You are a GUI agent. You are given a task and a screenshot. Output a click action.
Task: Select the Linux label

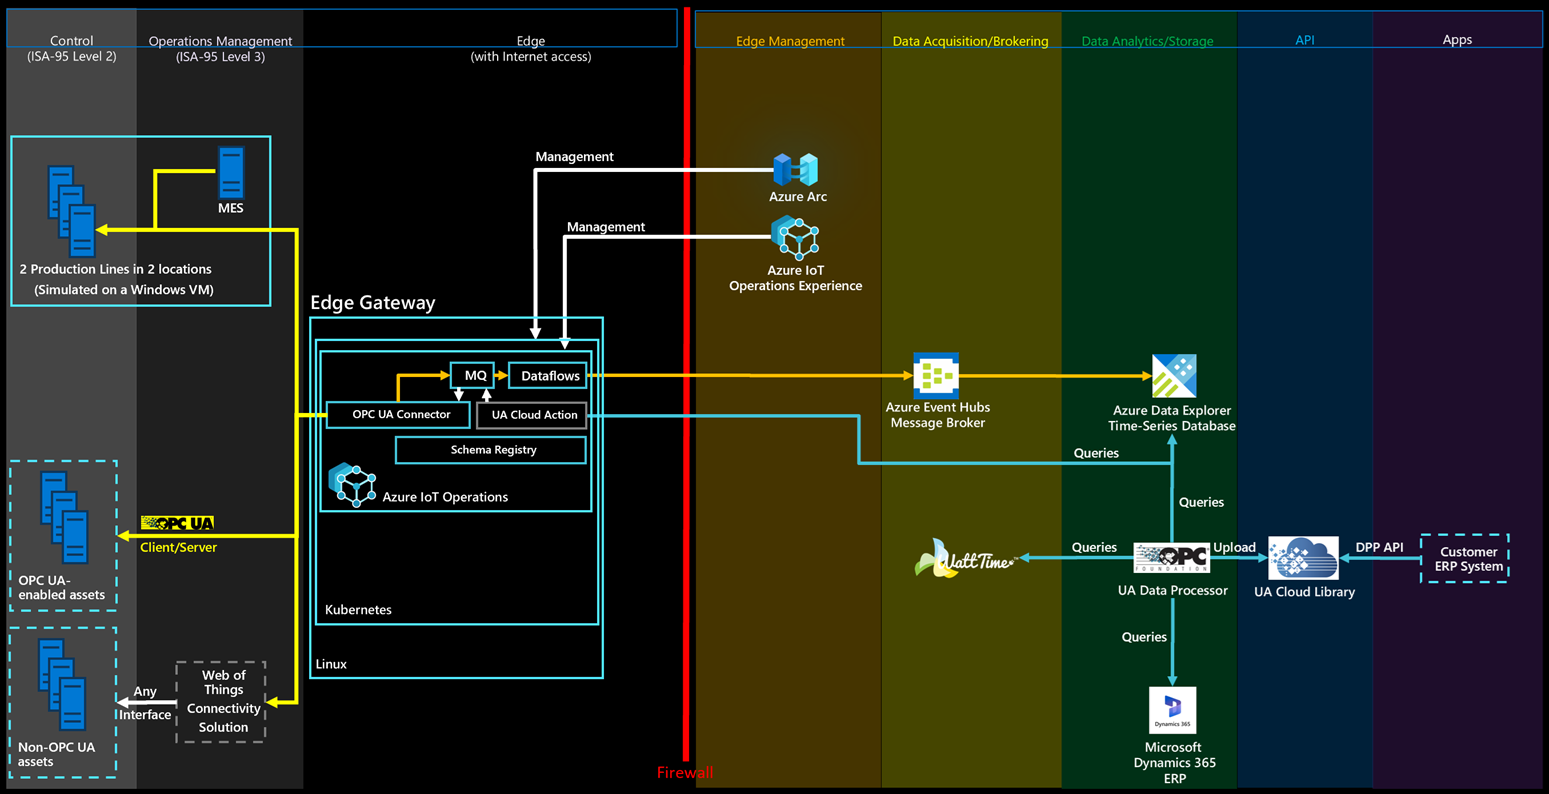tap(331, 664)
